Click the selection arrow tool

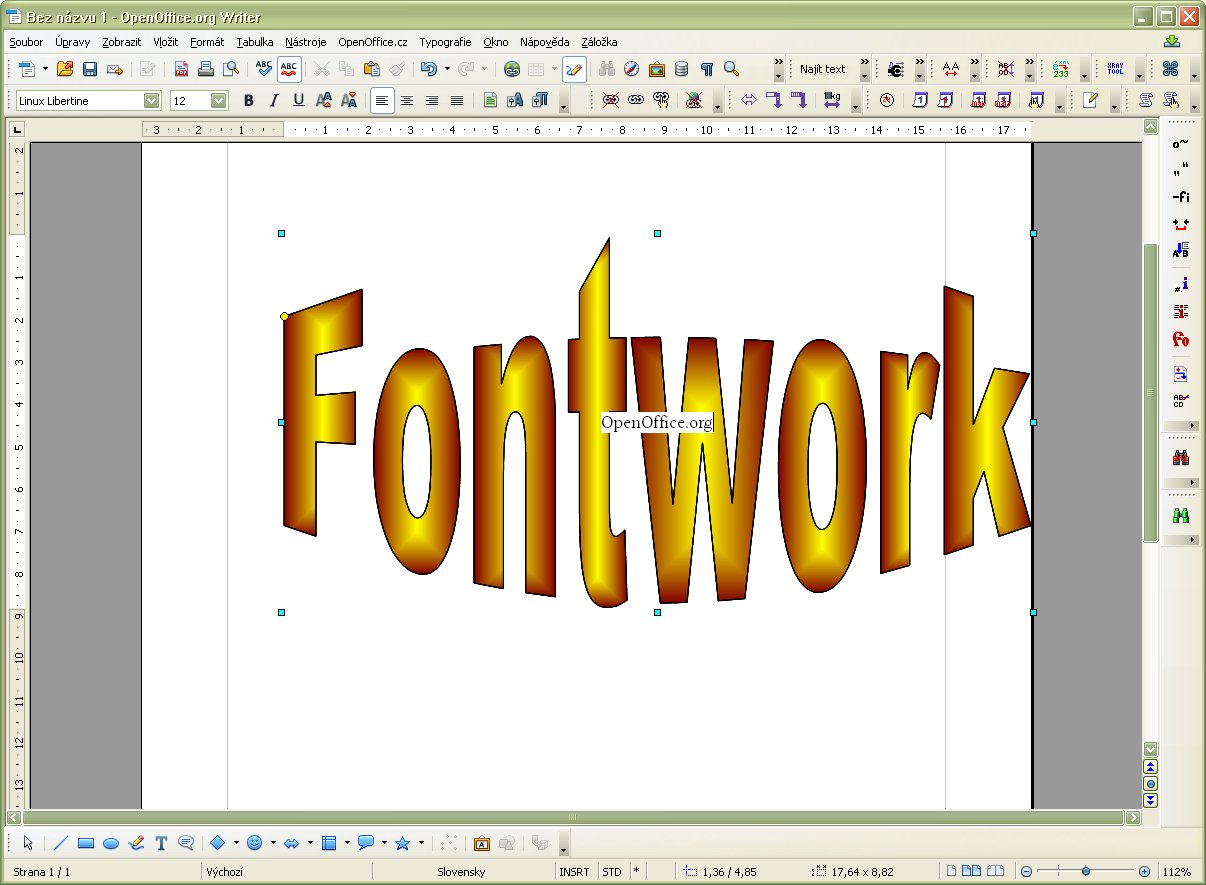28,843
